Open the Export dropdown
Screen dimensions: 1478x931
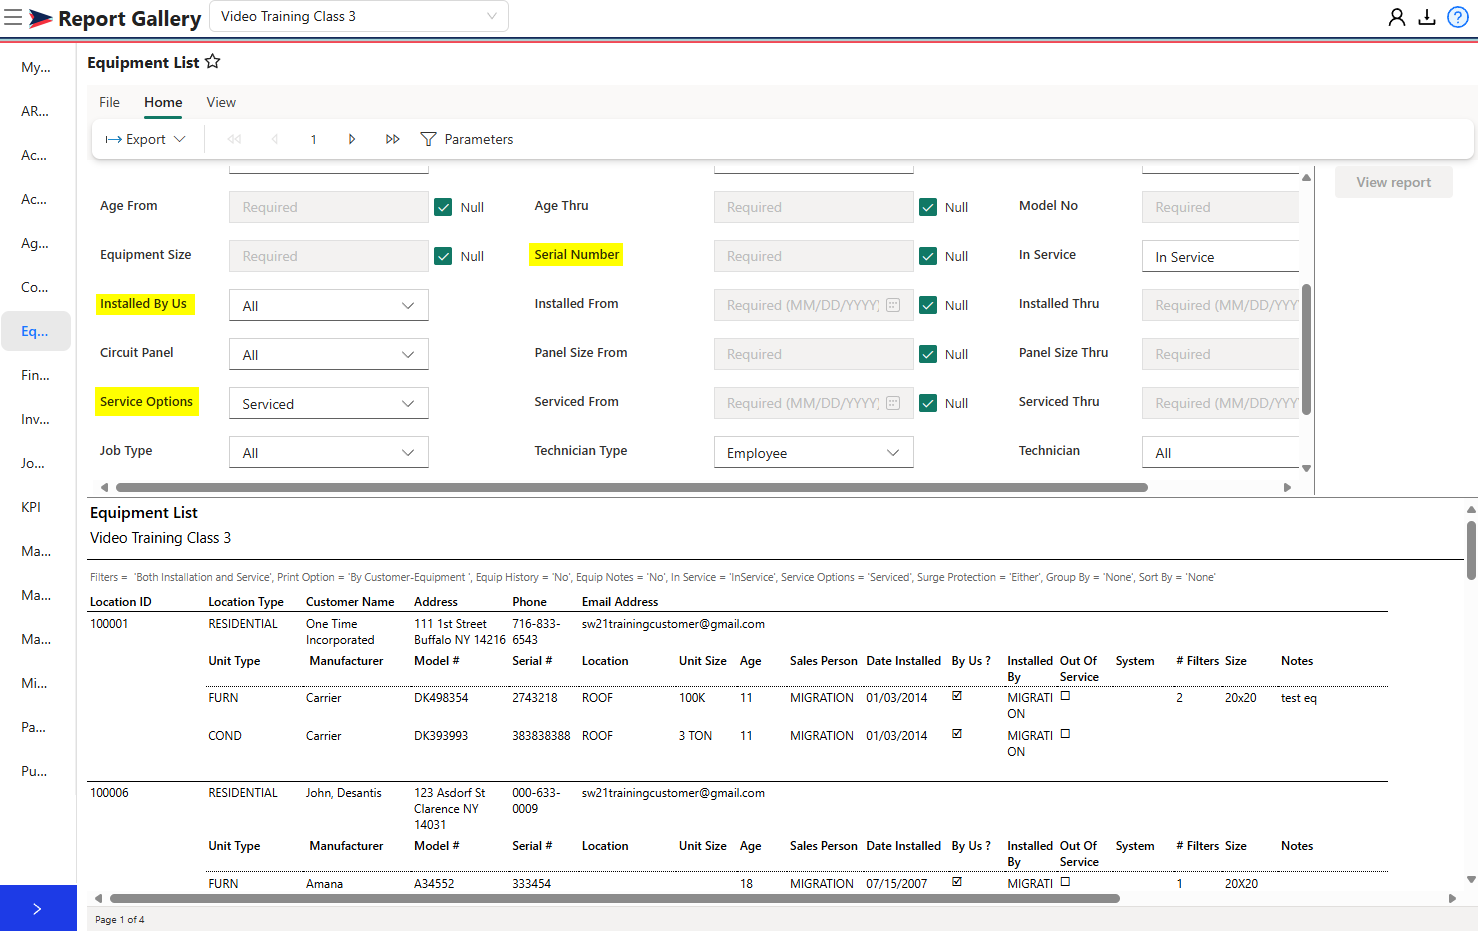pyautogui.click(x=145, y=139)
